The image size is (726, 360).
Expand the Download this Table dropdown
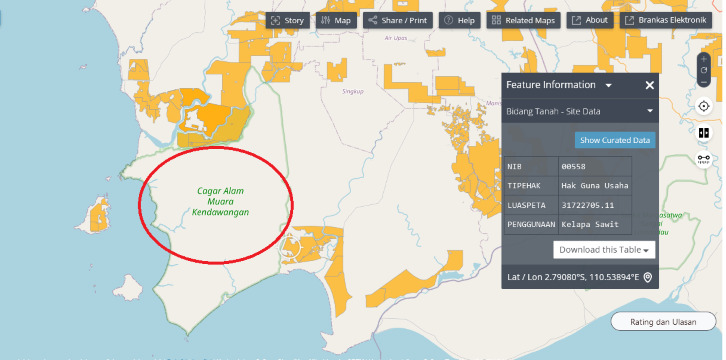coord(604,250)
